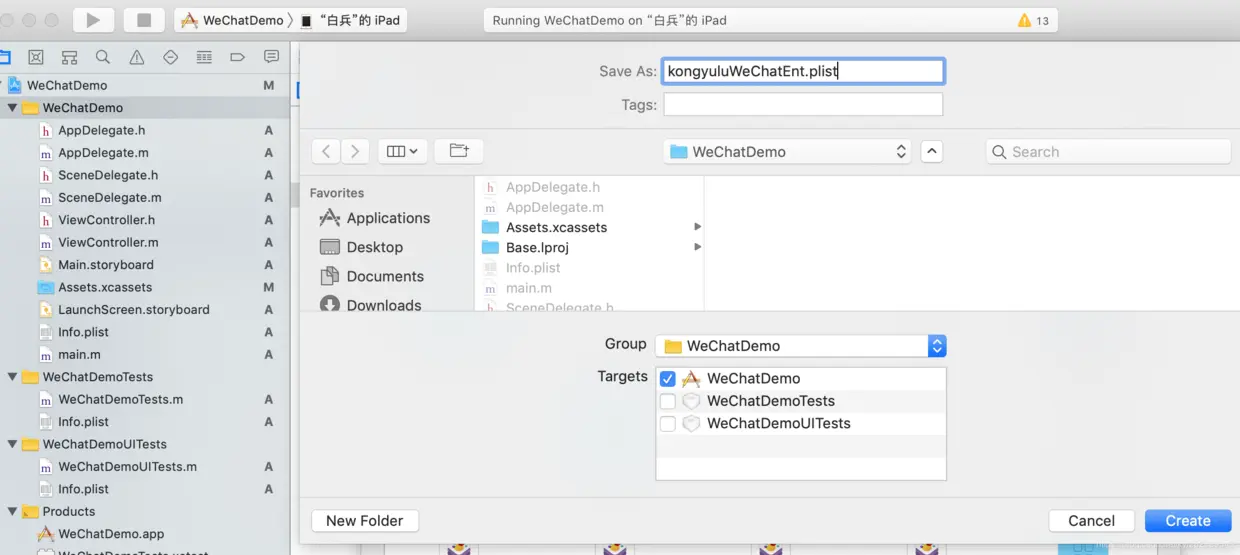Show the 13 build warnings
This screenshot has height=555, width=1240.
1033,20
